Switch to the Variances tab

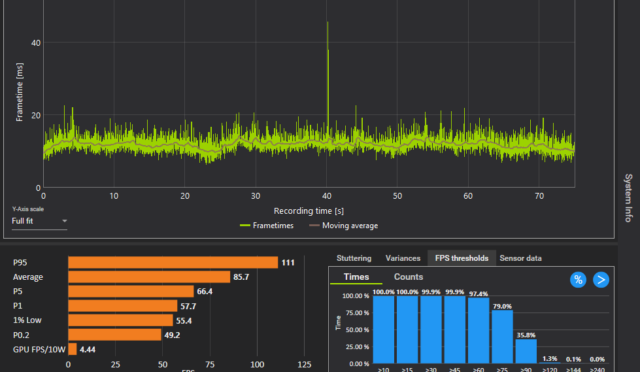[403, 258]
